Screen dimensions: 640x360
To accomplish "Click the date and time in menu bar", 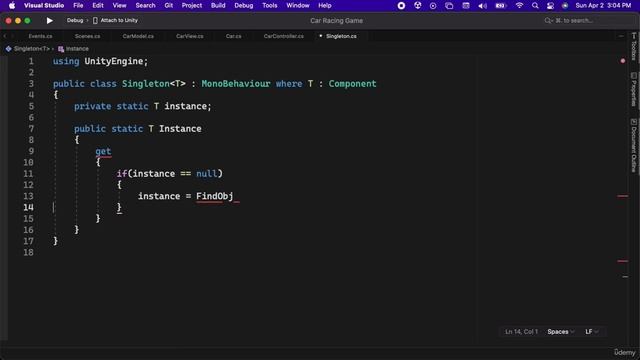I will point(603,5).
